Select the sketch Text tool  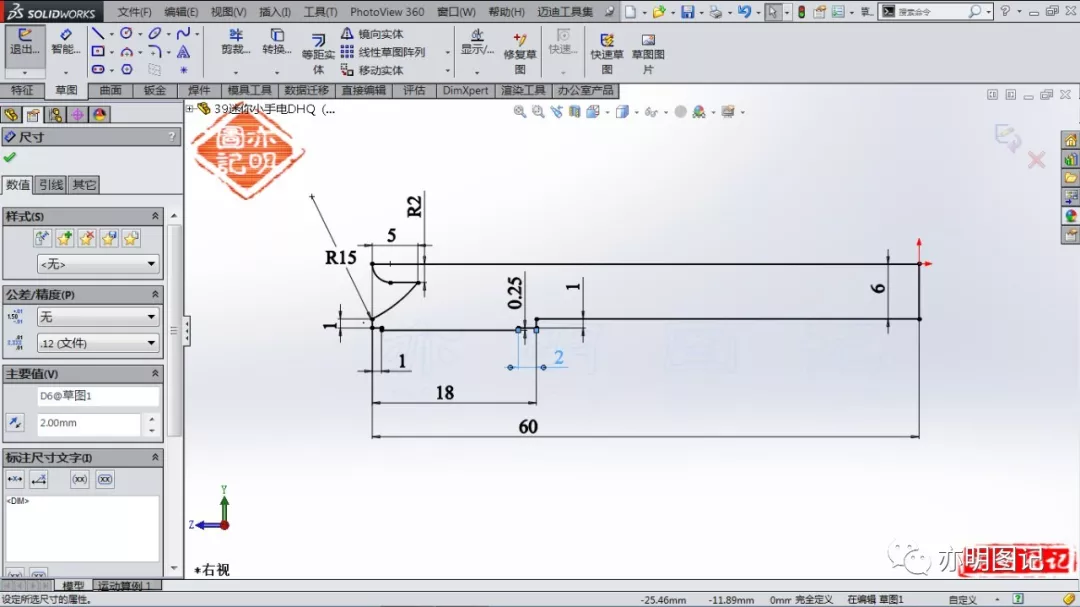click(183, 52)
